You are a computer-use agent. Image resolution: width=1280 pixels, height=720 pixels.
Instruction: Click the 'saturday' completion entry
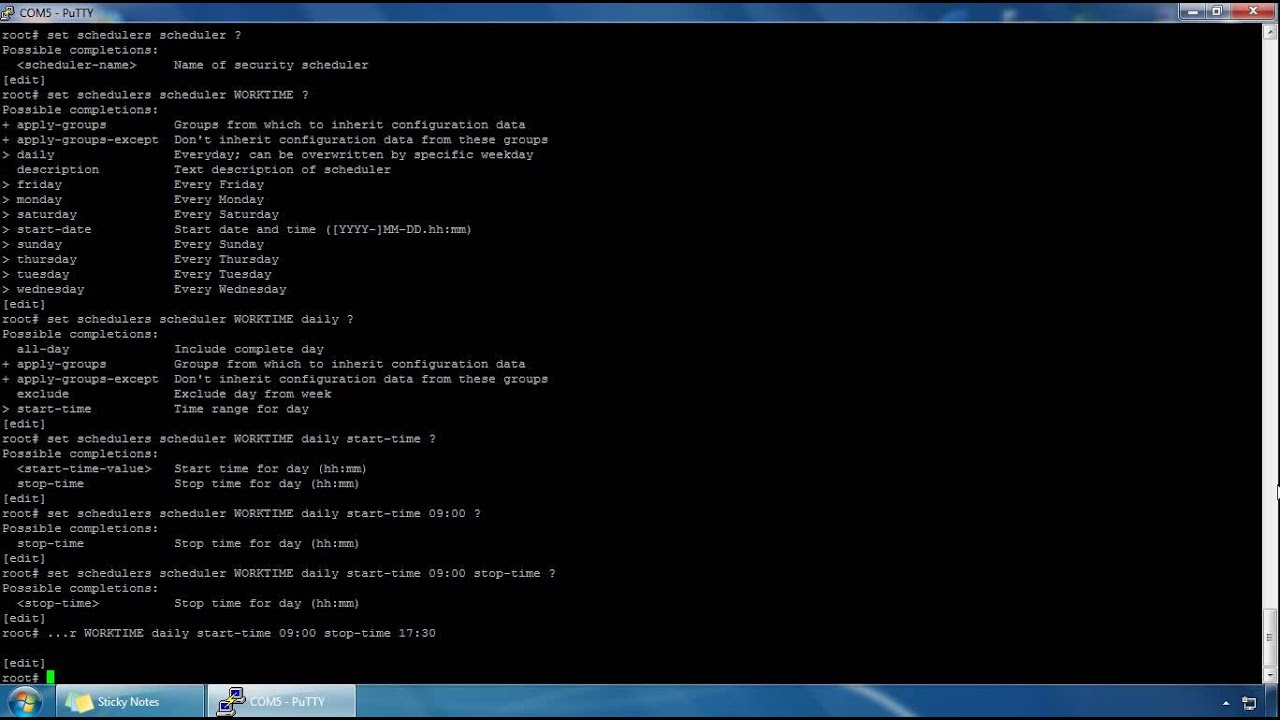(47, 215)
